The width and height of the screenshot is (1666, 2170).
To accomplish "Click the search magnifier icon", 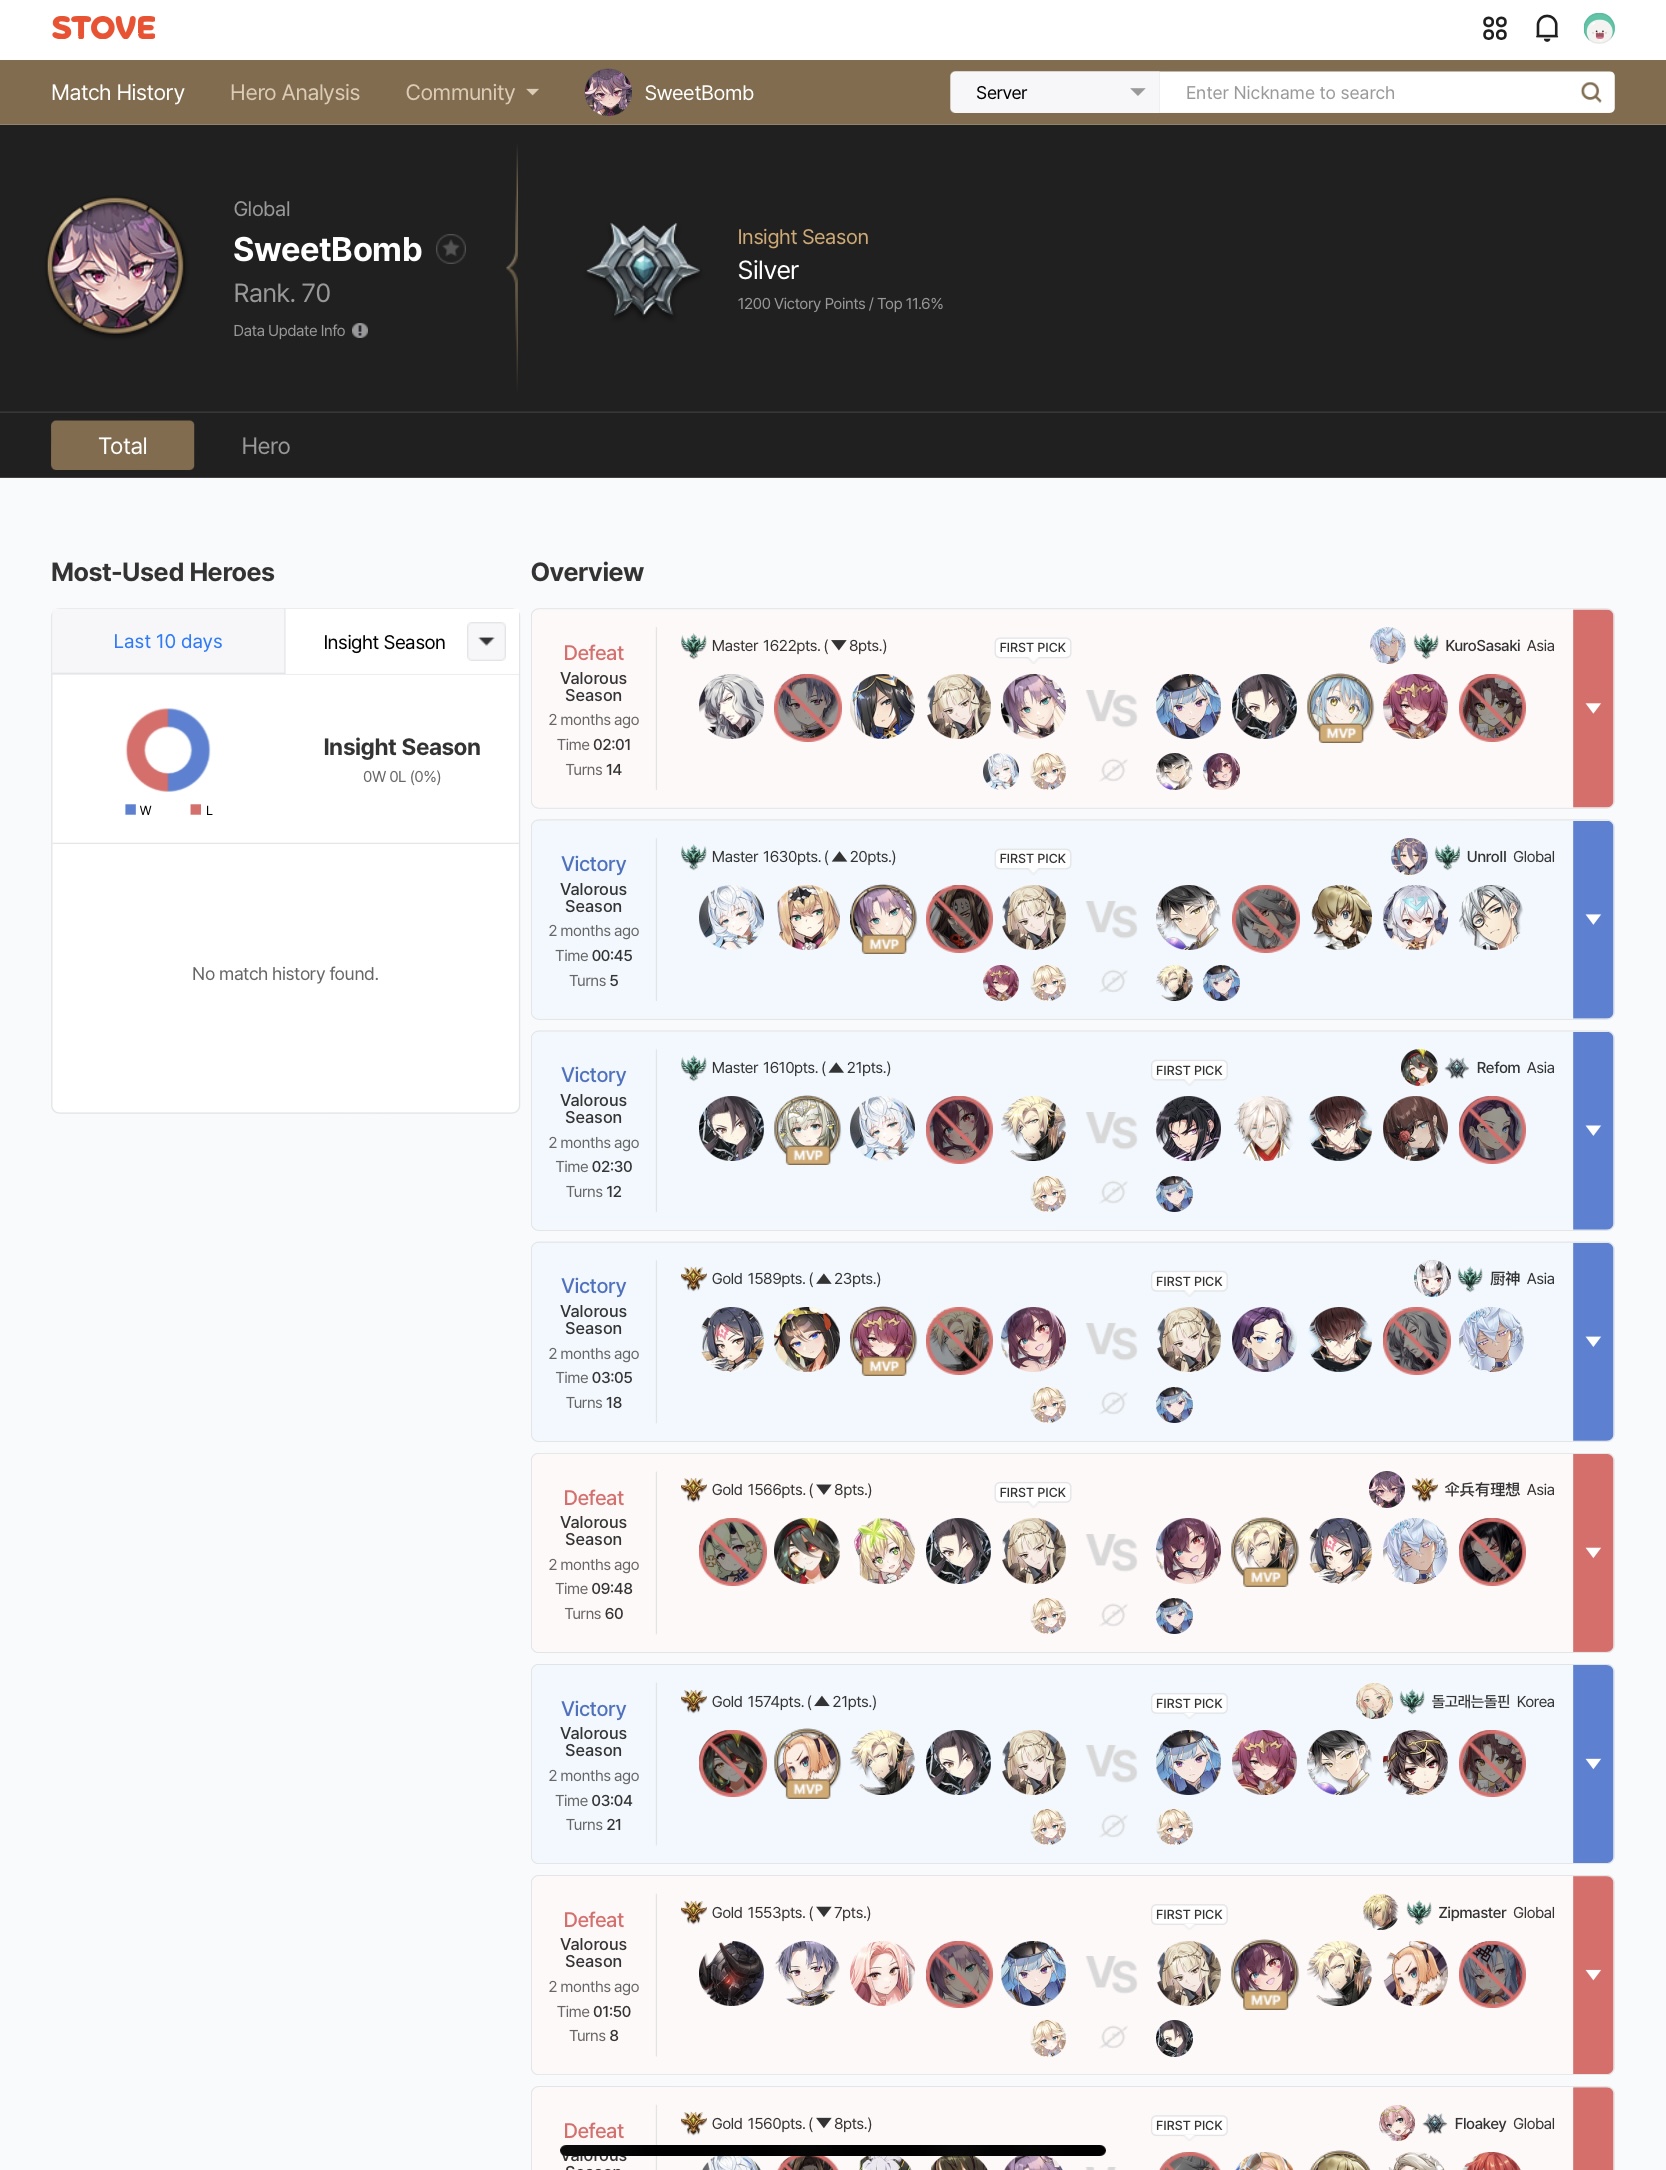I will pos(1591,93).
